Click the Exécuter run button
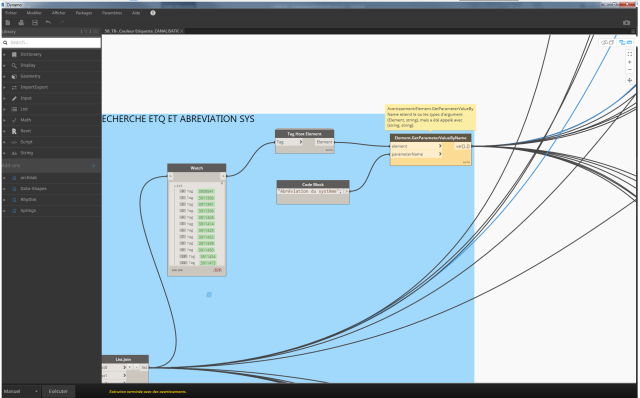The image size is (640, 398). pyautogui.click(x=58, y=391)
